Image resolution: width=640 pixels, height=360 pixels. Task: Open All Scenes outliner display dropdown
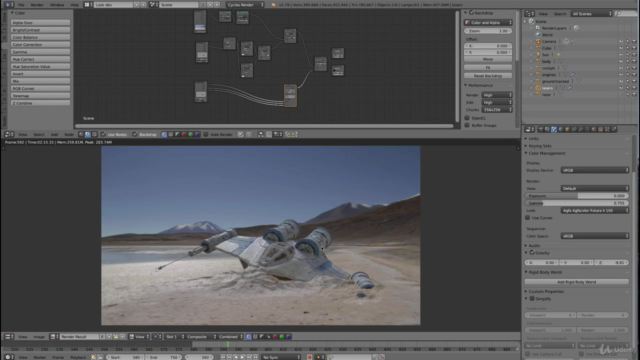click(x=591, y=14)
